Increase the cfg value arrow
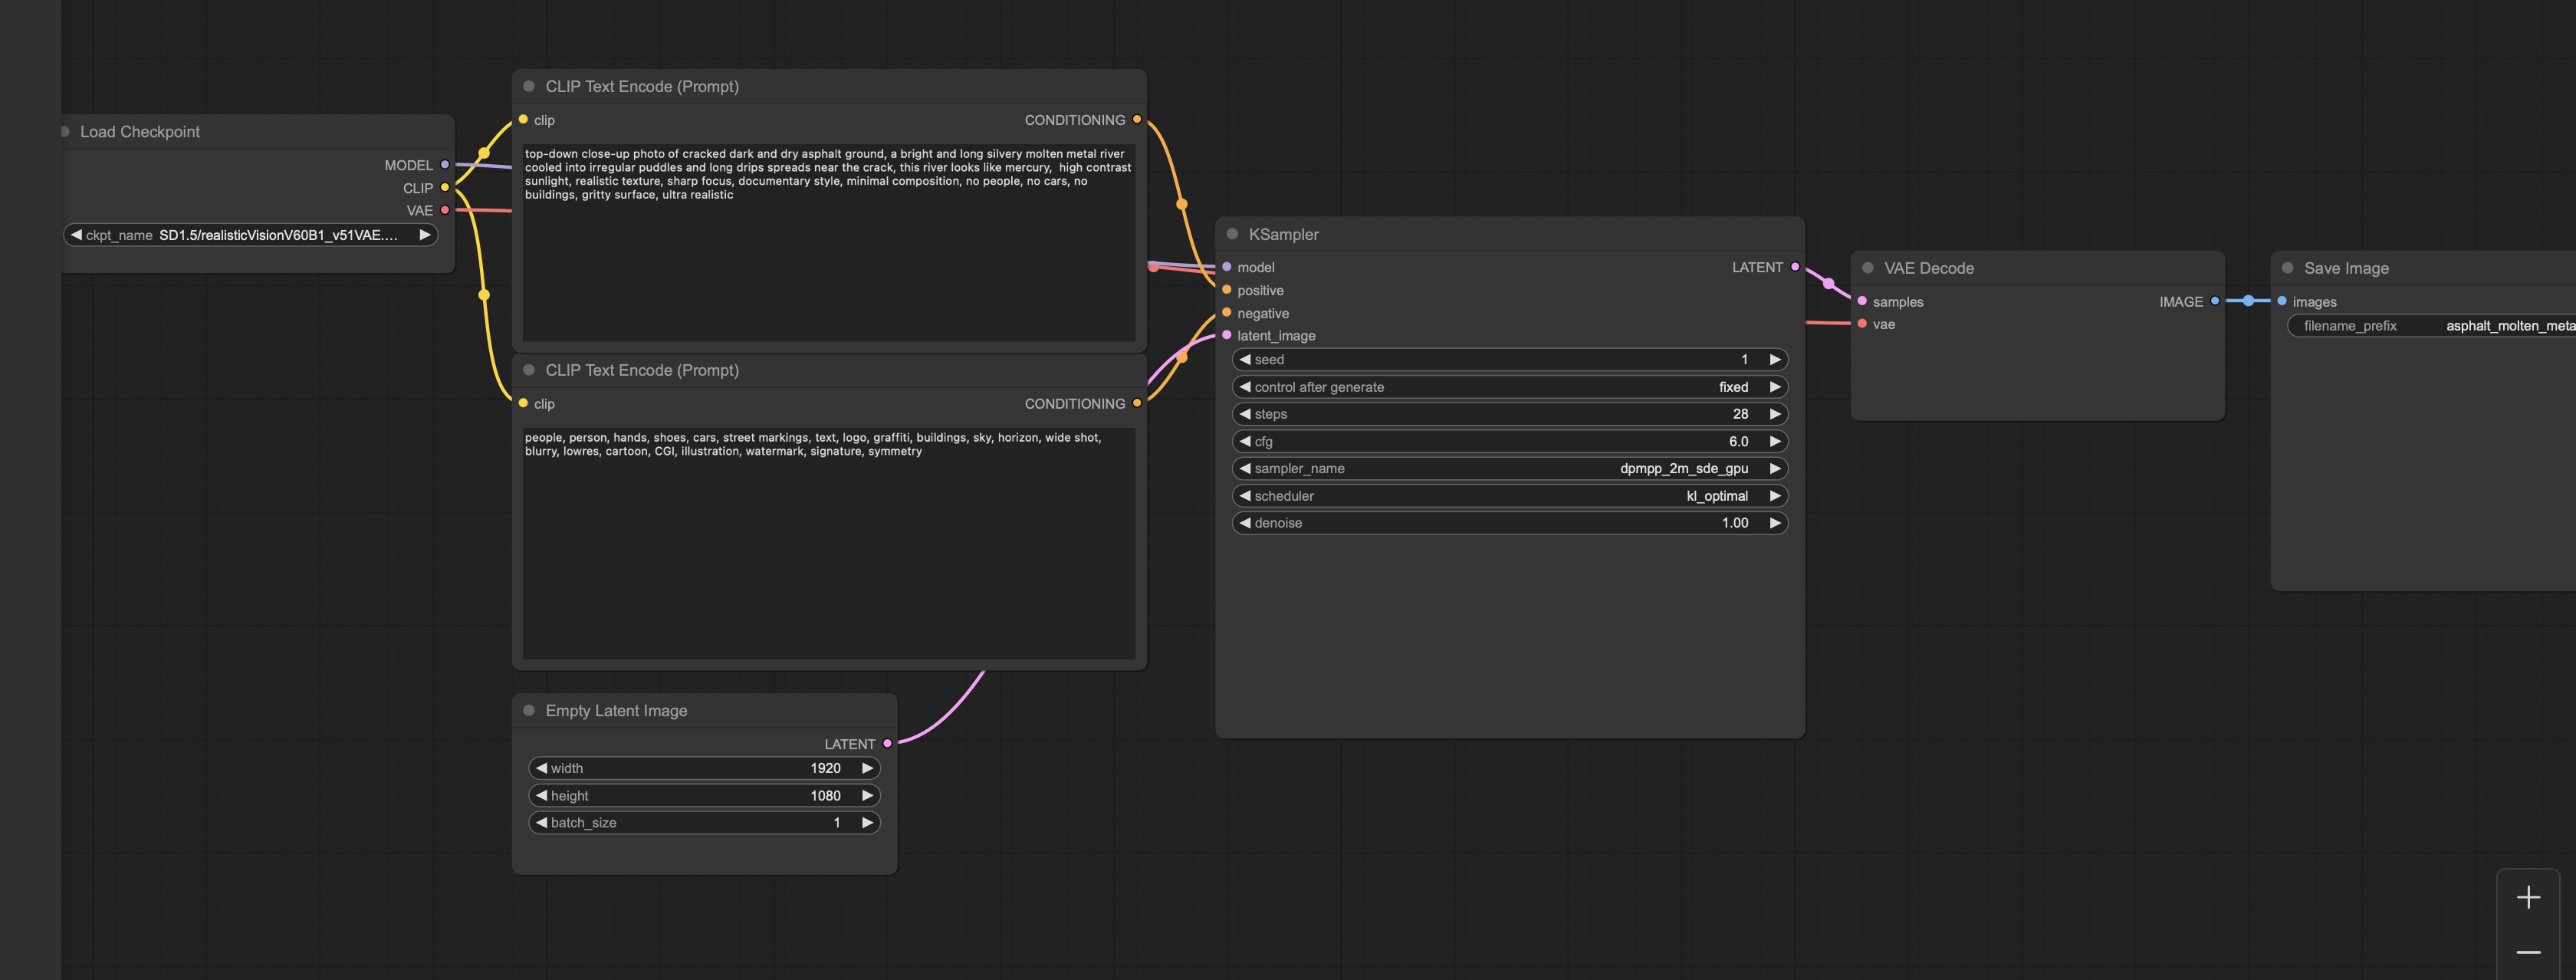The height and width of the screenshot is (980, 2576). 1774,441
